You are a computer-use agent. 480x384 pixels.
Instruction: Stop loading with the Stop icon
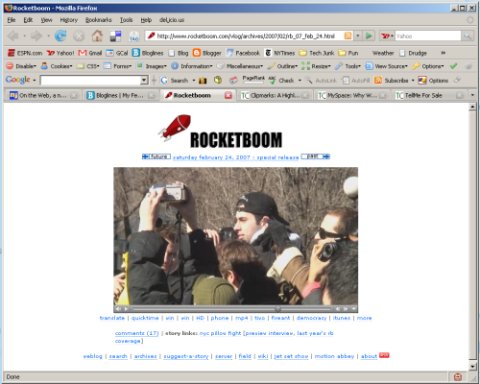[79, 36]
